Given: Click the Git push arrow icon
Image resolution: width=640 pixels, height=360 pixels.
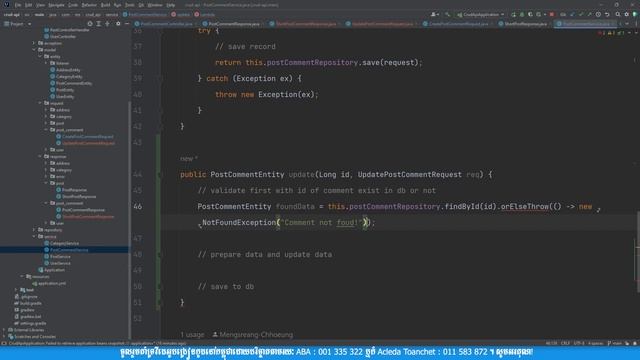Looking at the screenshot, I should pyautogui.click(x=589, y=15).
